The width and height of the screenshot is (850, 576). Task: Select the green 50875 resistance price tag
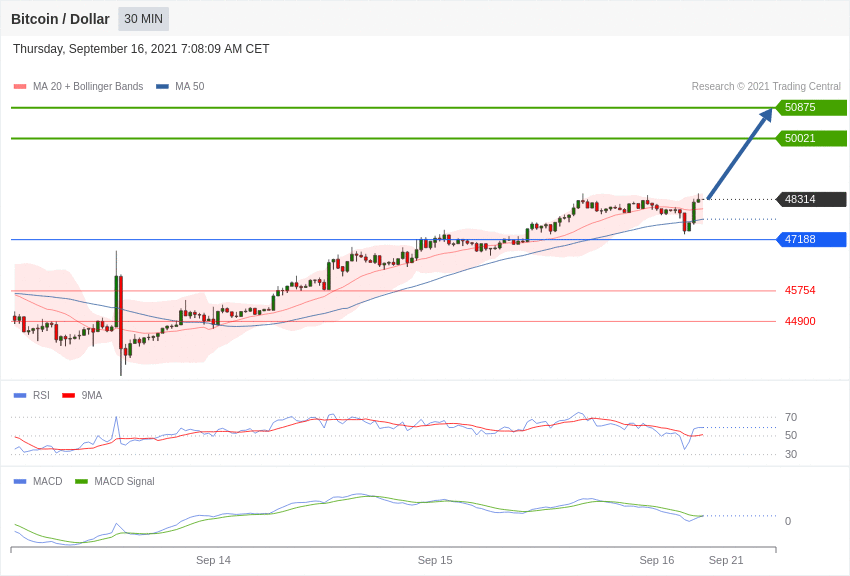coord(811,108)
